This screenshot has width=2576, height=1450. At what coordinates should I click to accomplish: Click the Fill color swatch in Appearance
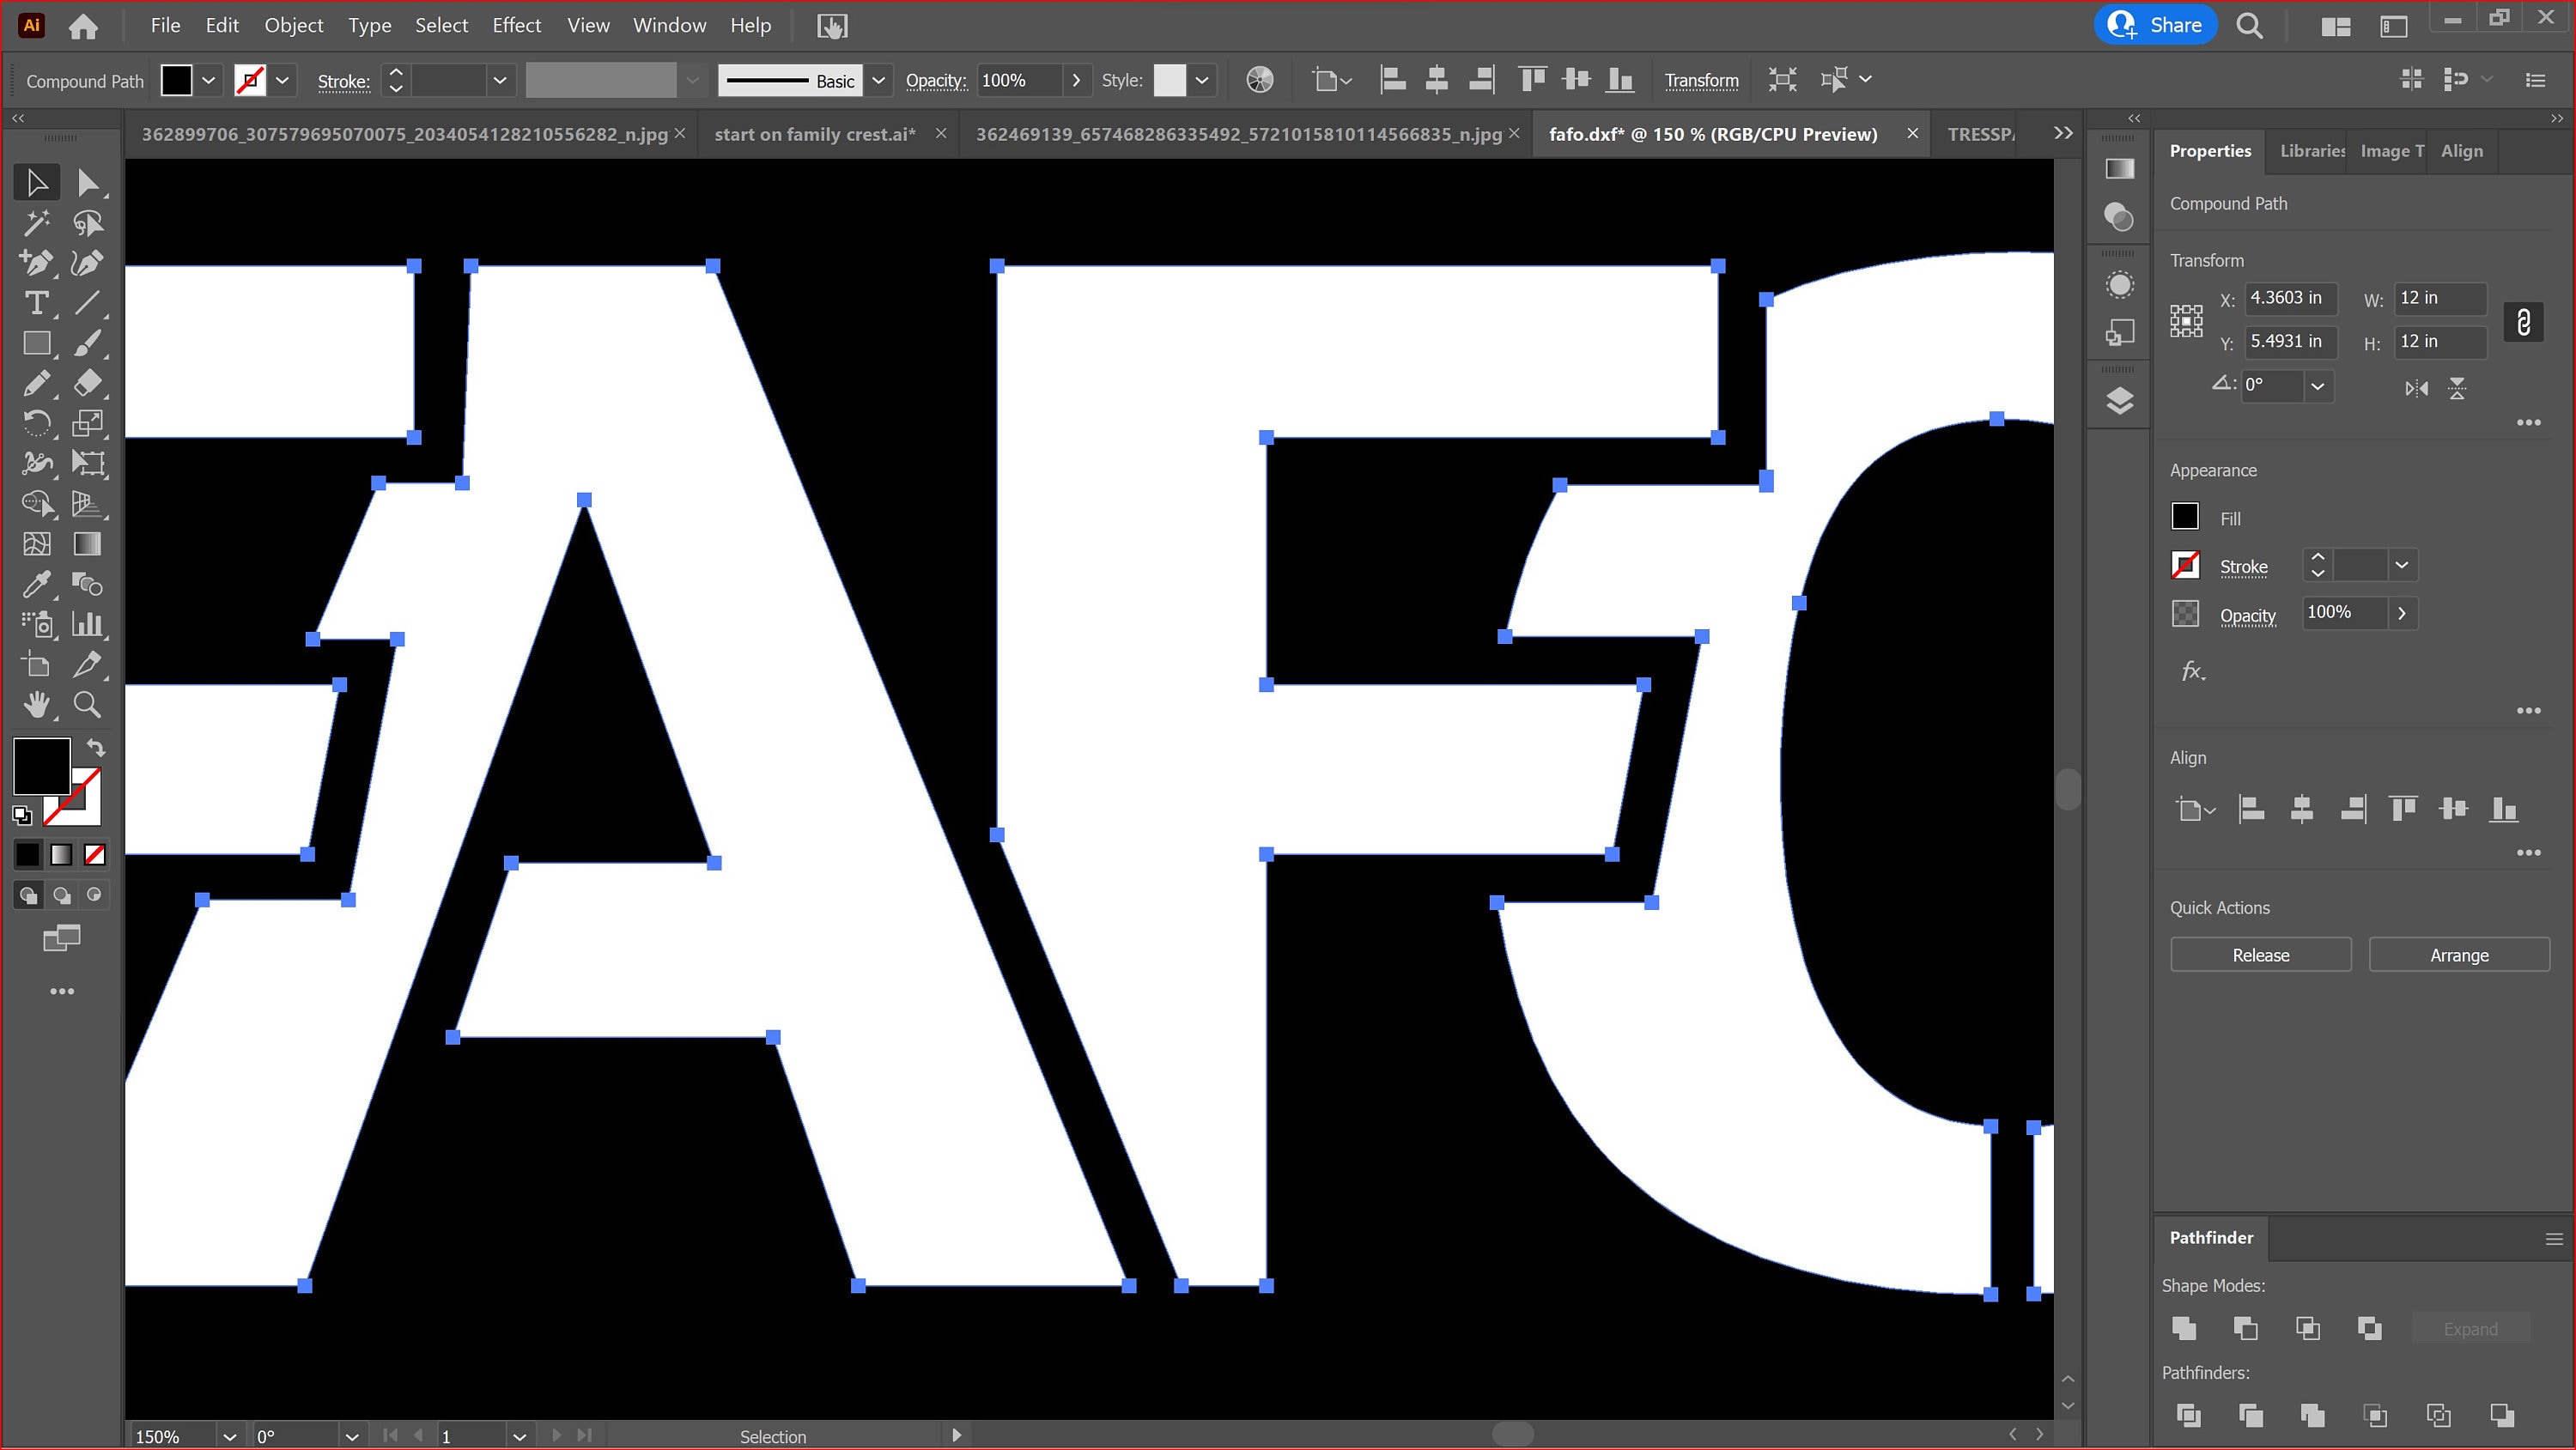pos(2185,516)
